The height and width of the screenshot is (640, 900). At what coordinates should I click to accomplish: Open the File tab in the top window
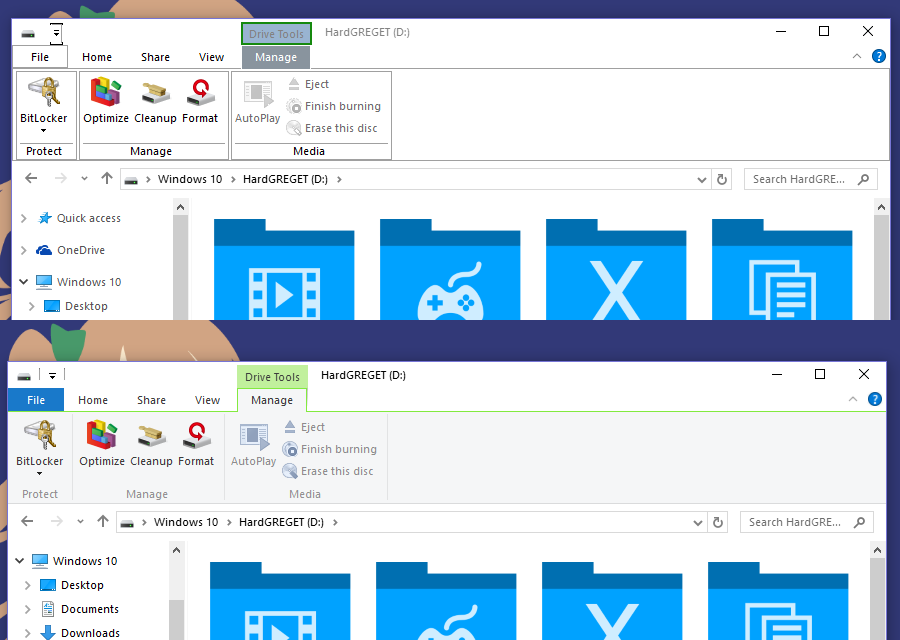coord(40,57)
